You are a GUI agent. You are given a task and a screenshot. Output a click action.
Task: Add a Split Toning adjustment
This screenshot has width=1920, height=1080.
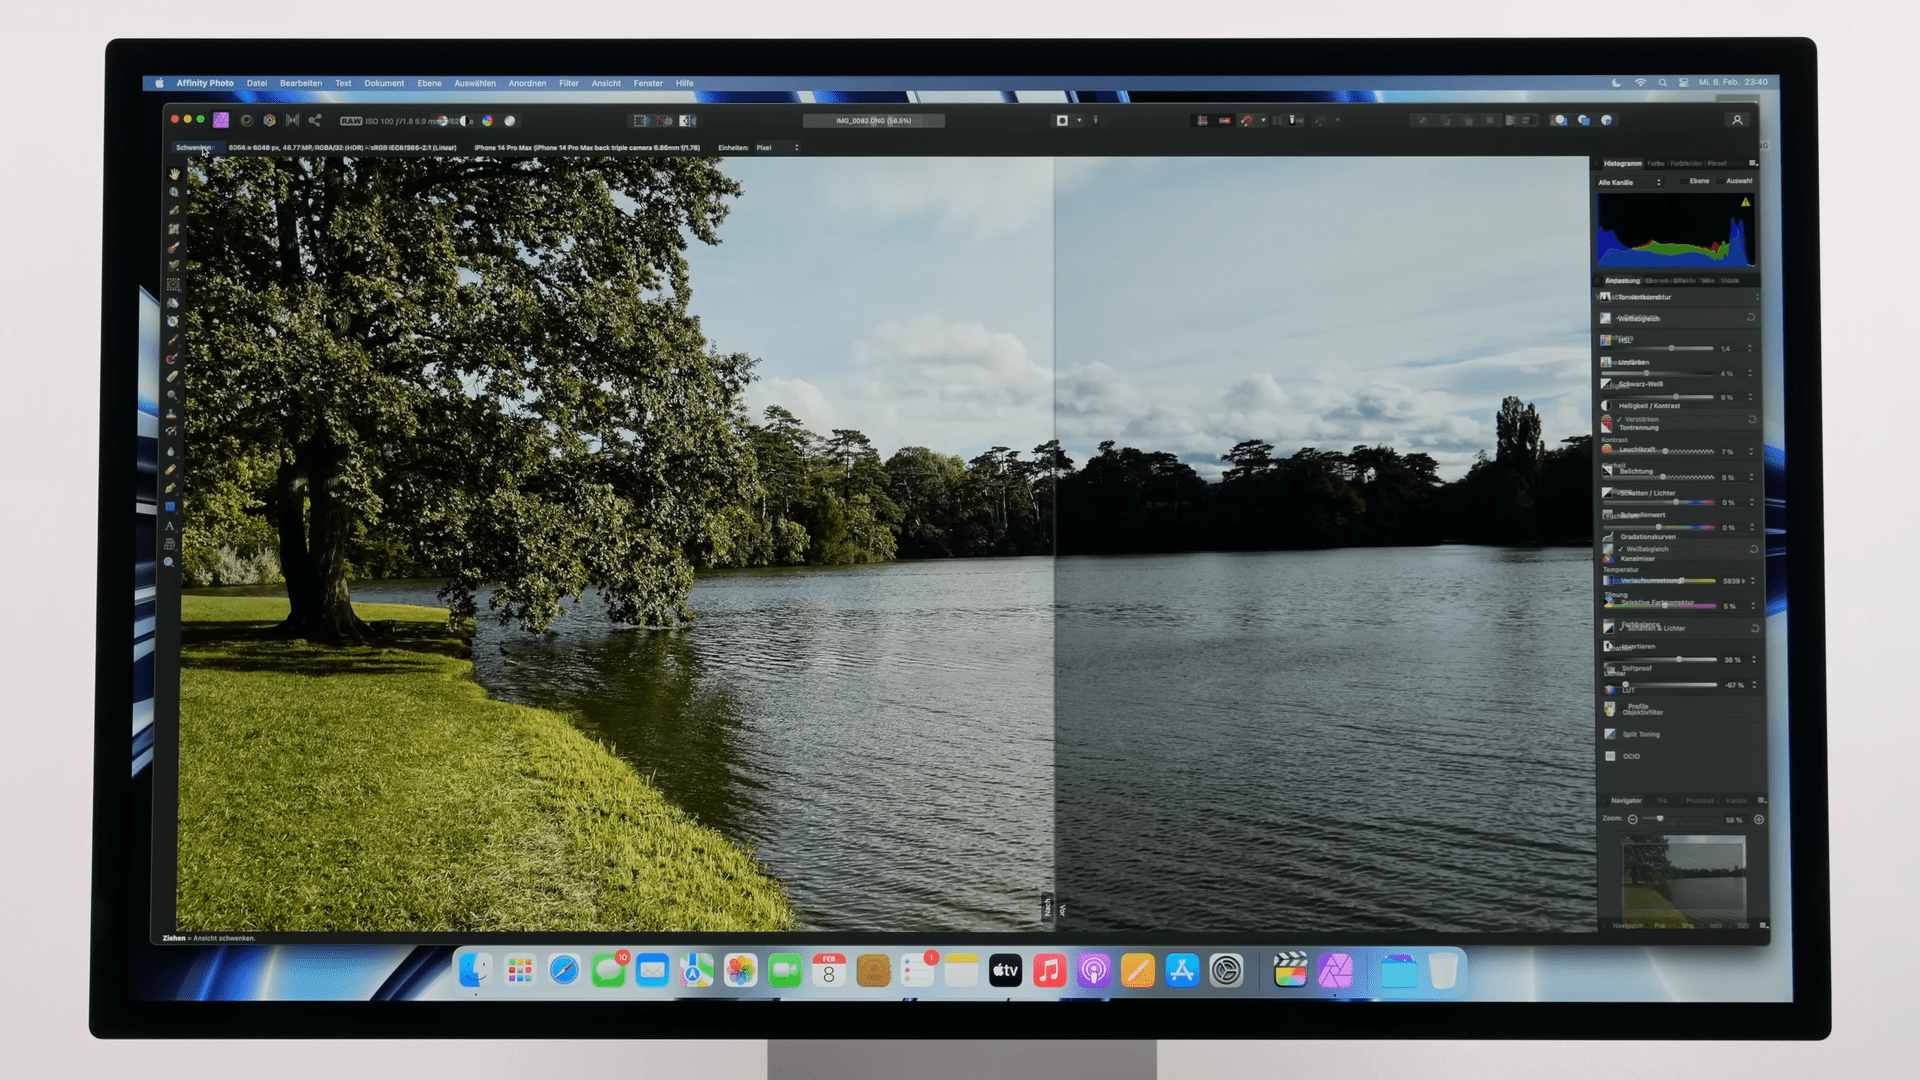click(x=1640, y=734)
